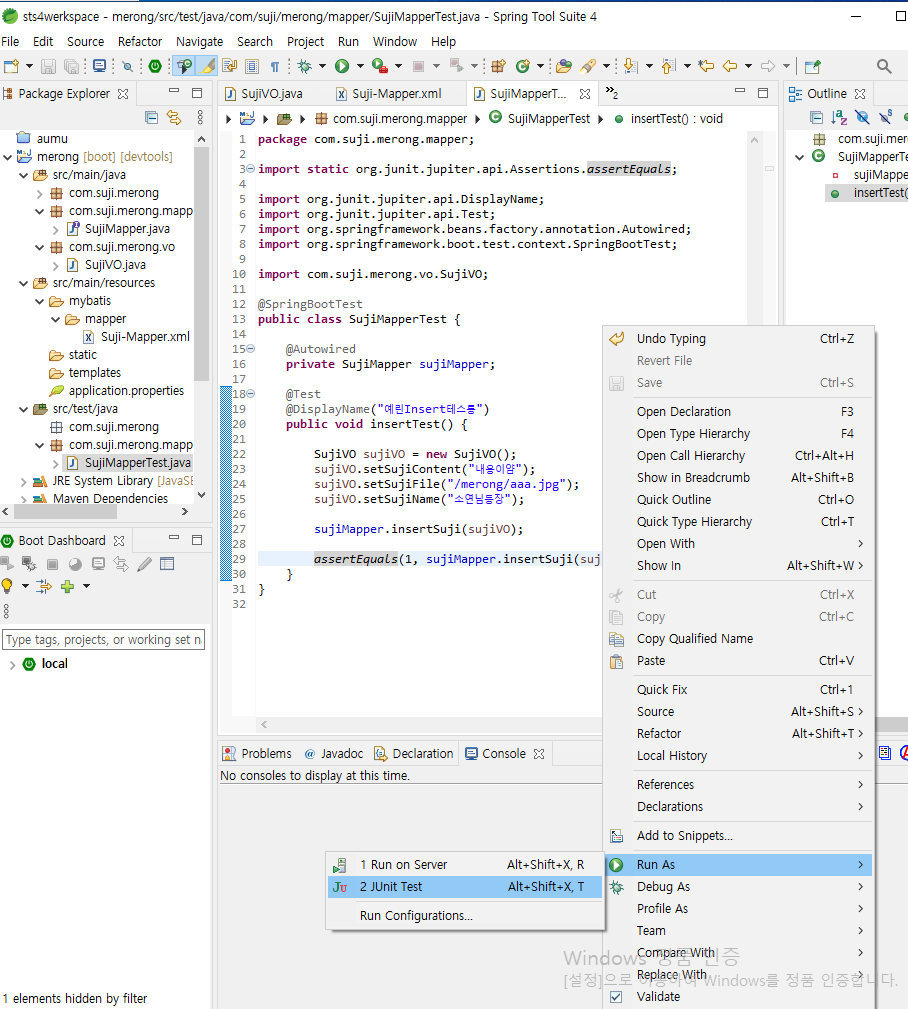Click the New Java Class toolbar icon
908x1009 pixels.
523,66
